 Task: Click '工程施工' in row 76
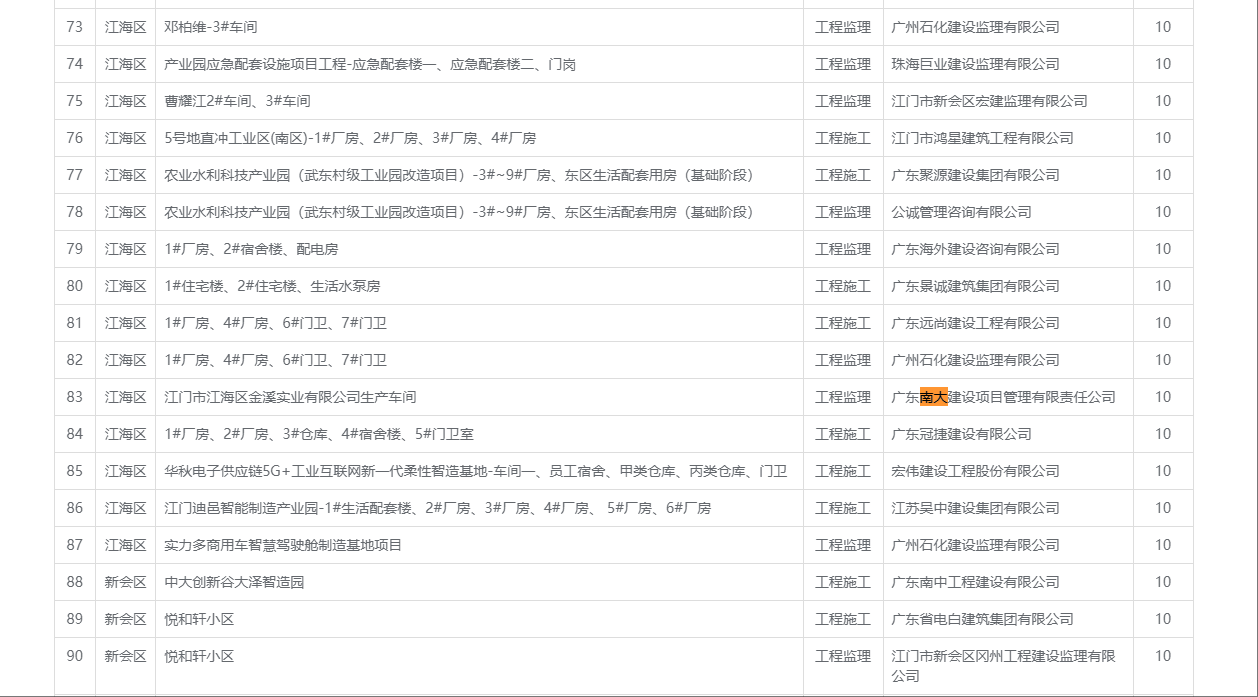[x=843, y=138]
